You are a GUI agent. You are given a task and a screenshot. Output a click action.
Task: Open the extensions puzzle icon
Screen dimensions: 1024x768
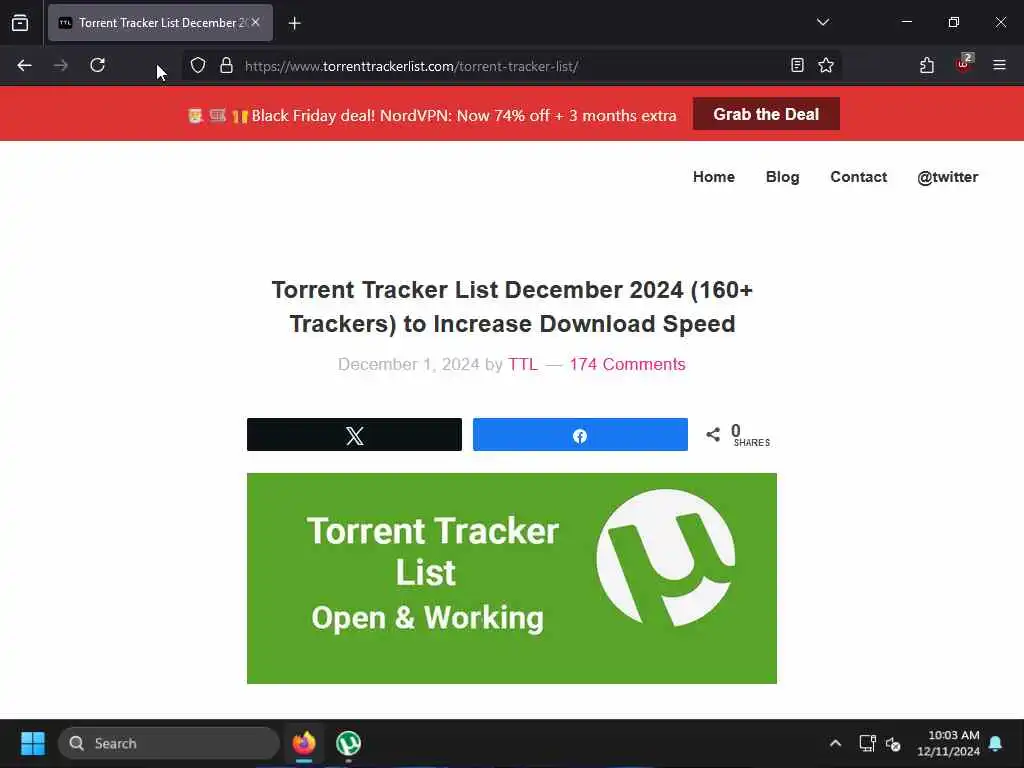927,65
